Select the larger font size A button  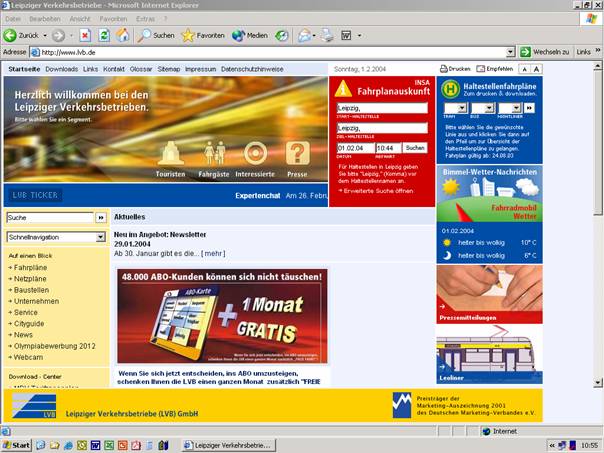point(536,69)
